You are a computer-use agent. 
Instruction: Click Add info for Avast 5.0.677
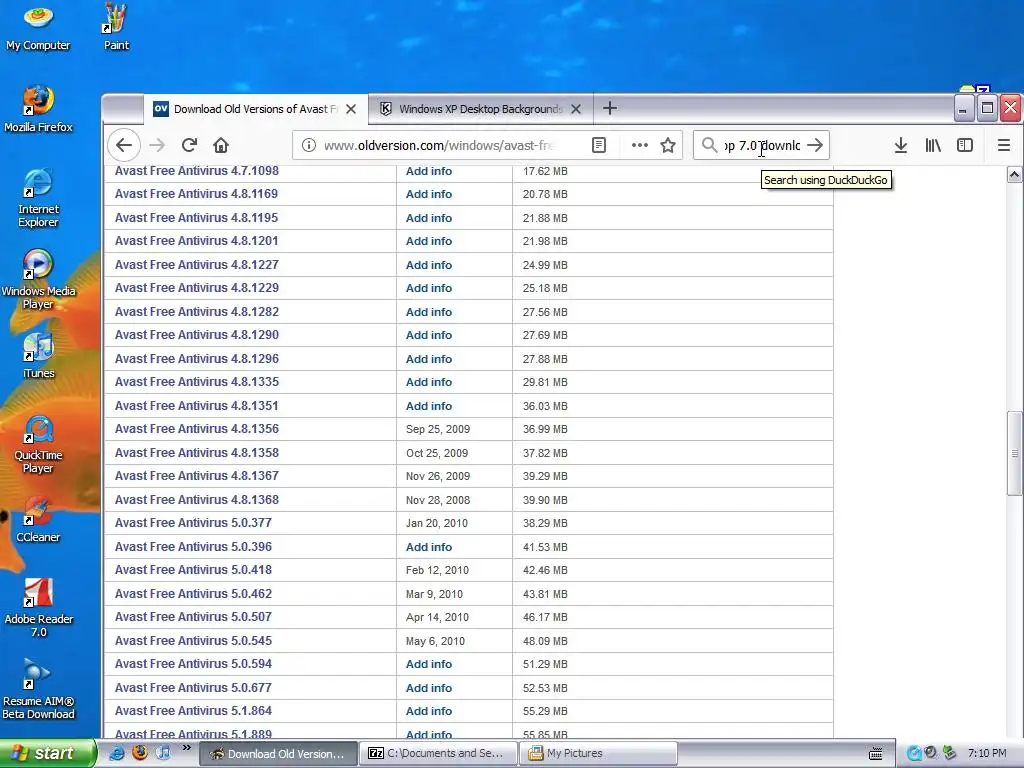tap(428, 688)
